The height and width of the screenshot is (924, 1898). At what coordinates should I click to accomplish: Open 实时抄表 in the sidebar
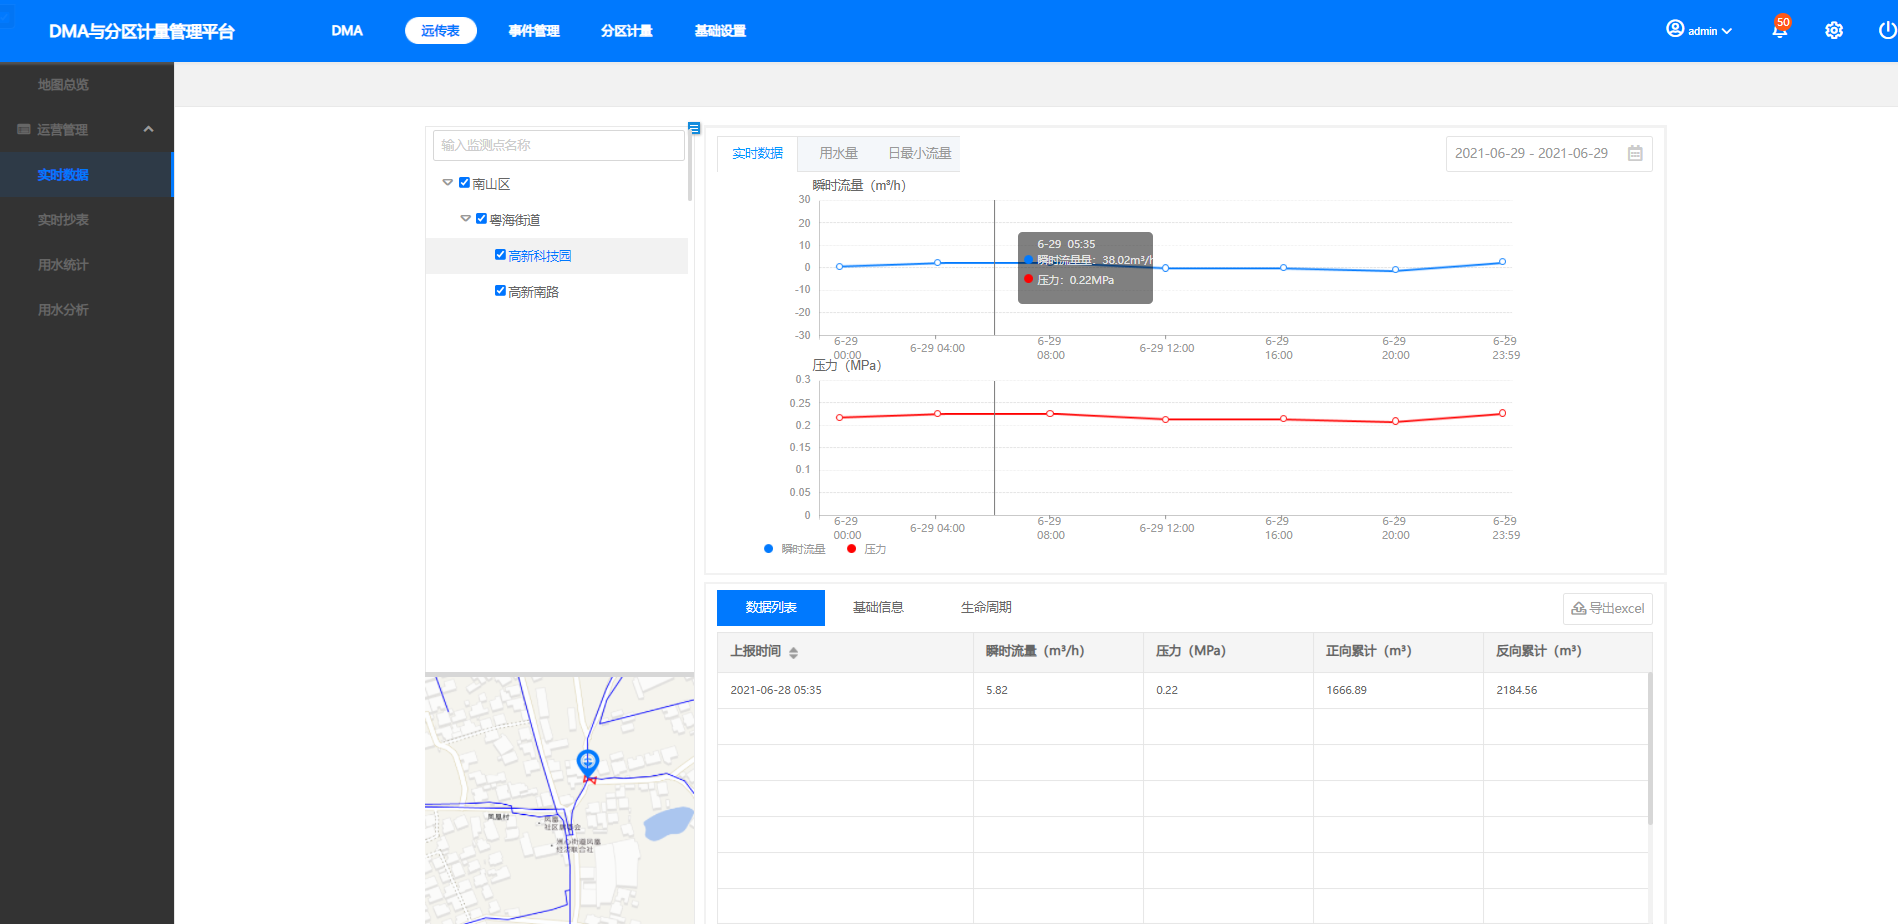coord(63,220)
